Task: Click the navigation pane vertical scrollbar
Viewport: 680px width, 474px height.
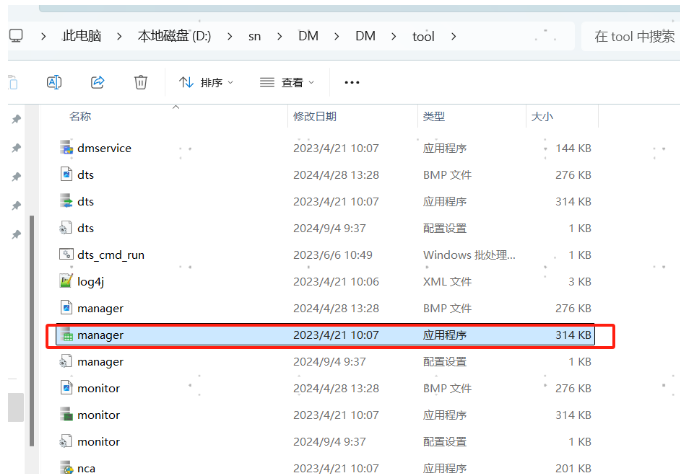Action: pyautogui.click(x=32, y=330)
